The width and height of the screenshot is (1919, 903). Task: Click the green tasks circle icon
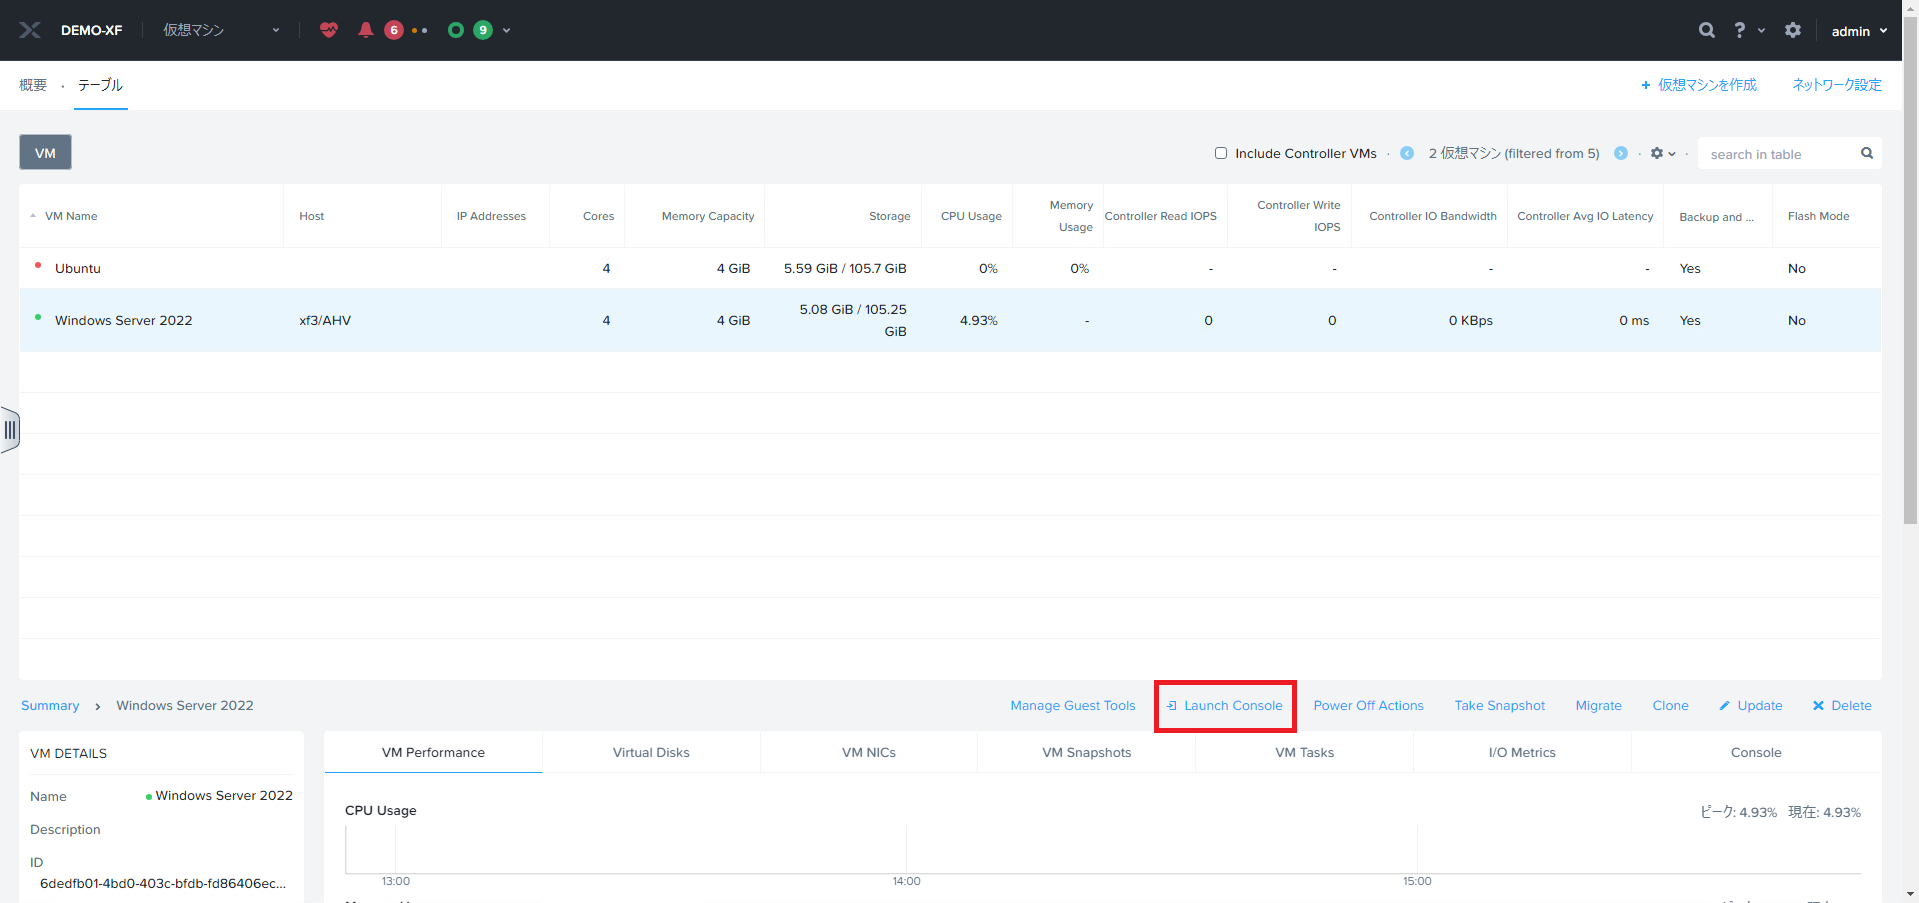(456, 30)
